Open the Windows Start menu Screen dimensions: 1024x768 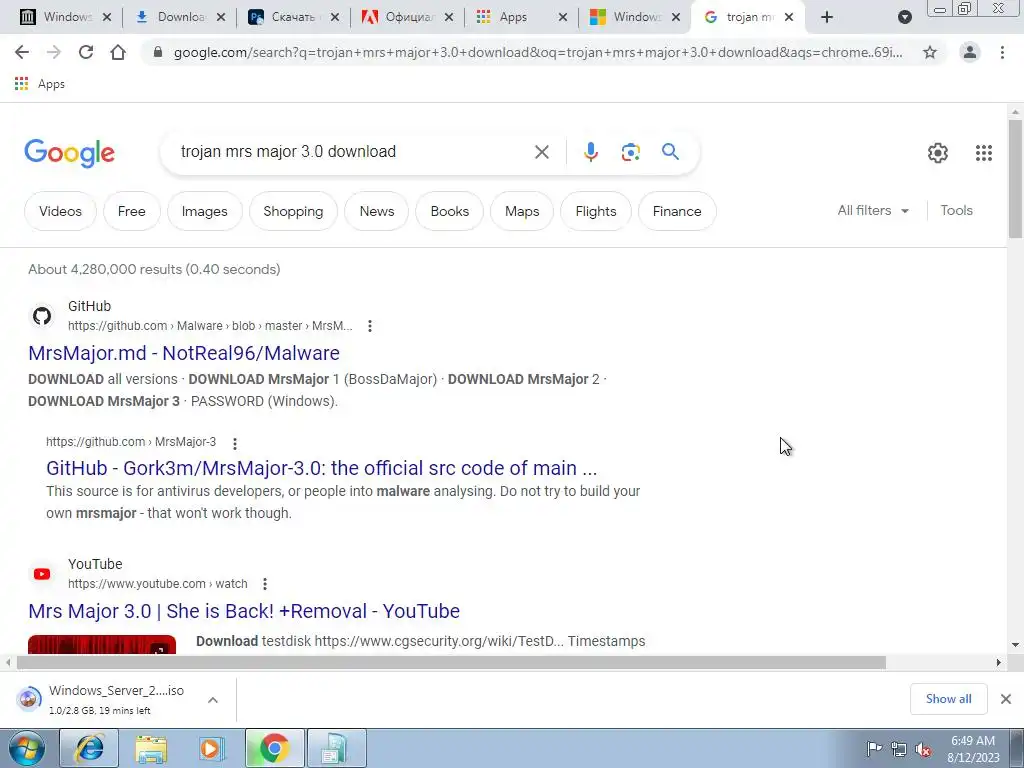point(27,748)
